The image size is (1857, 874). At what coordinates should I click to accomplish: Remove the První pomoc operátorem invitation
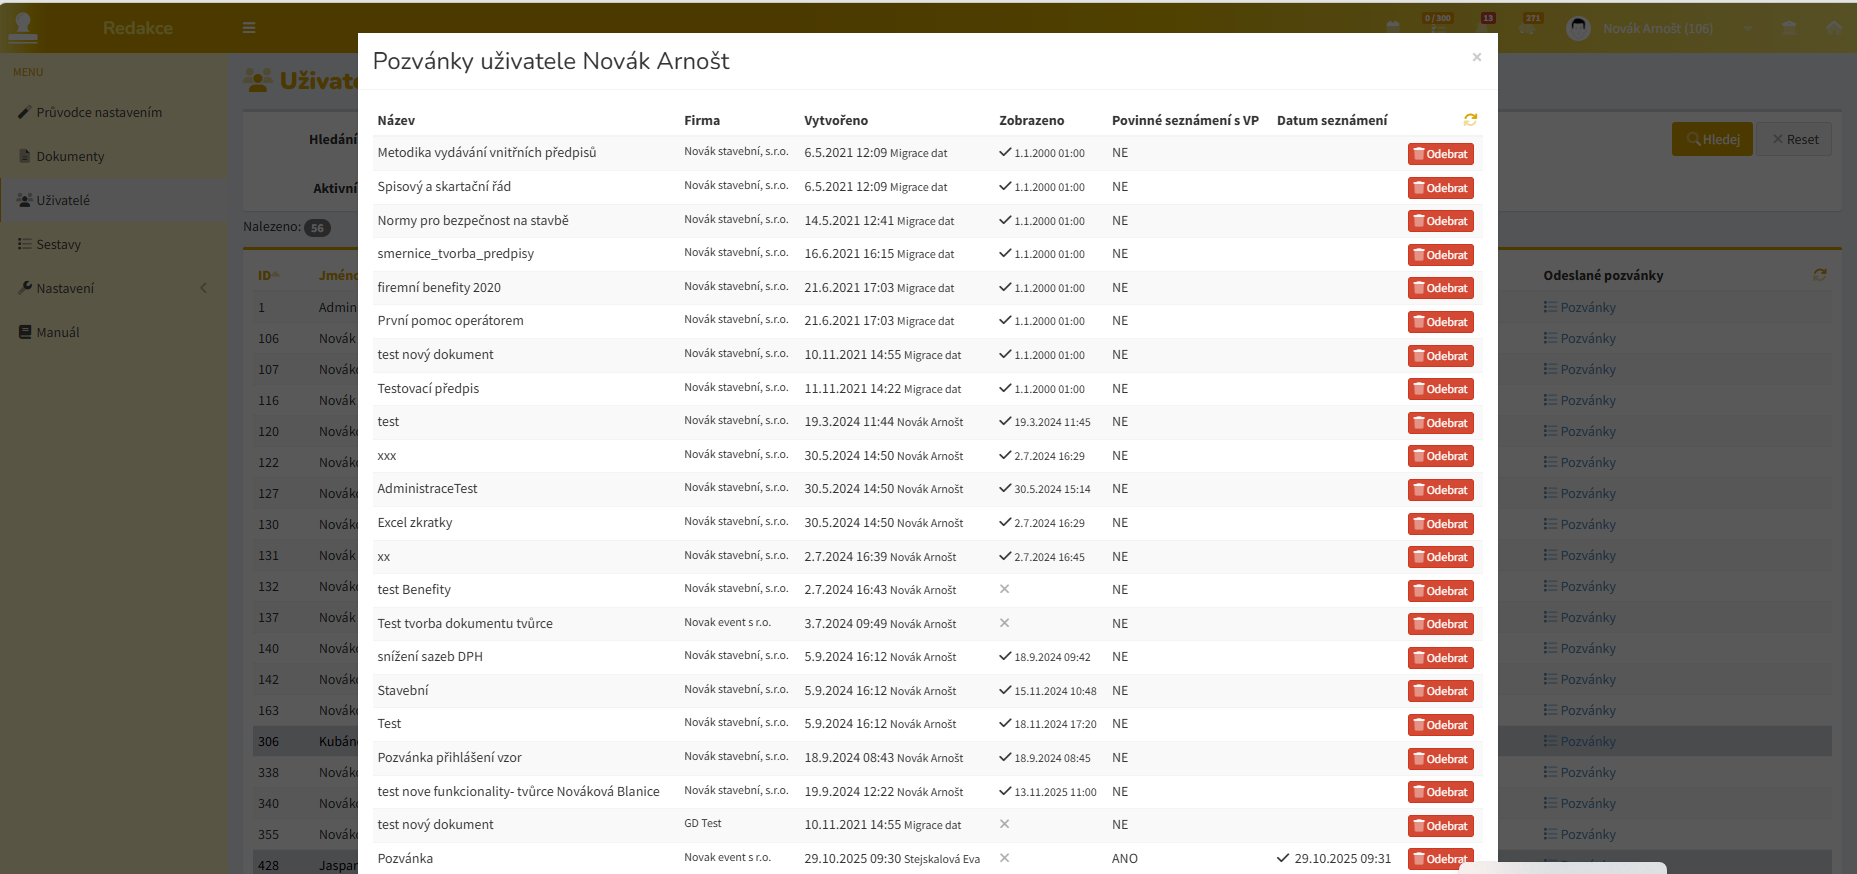(1440, 322)
